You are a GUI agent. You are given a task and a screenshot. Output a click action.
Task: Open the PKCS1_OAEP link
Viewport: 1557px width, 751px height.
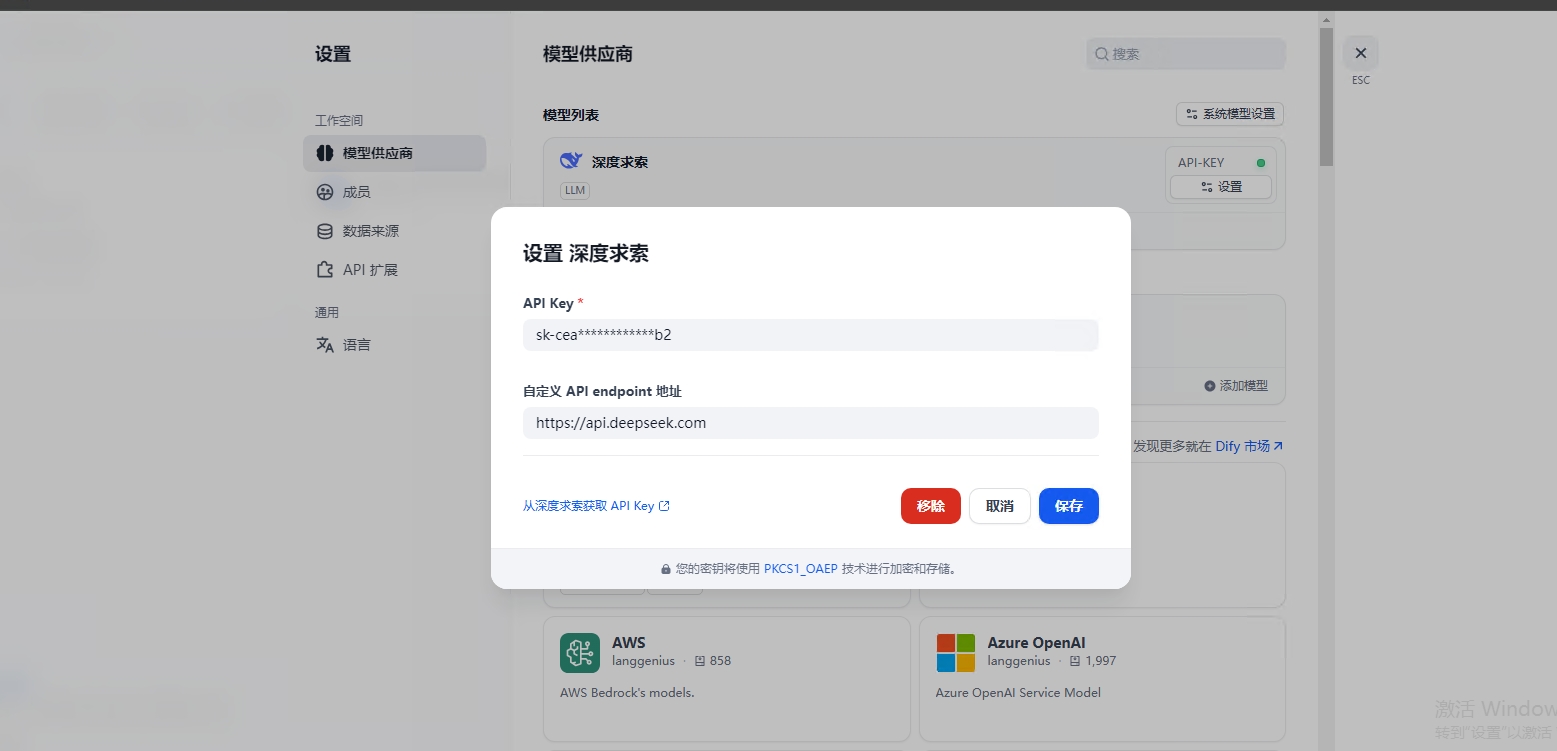800,569
